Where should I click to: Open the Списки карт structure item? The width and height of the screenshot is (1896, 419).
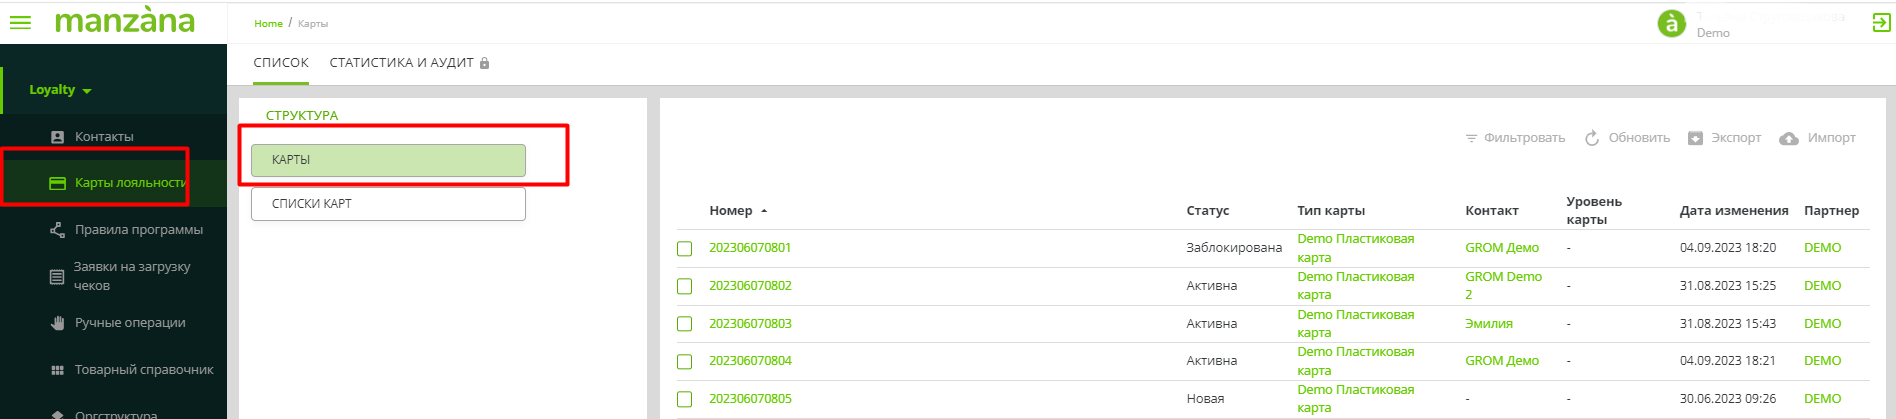point(388,204)
